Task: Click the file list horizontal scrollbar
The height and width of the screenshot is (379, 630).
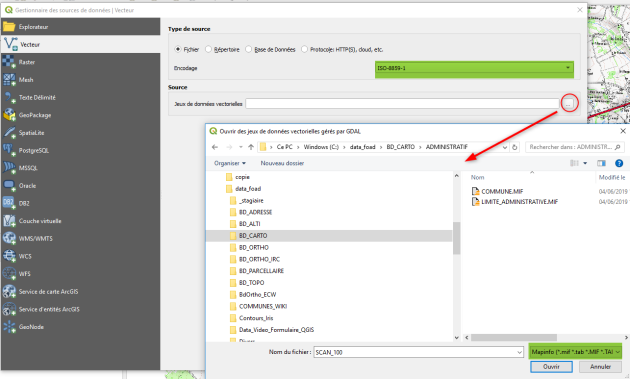Action: 514,338
